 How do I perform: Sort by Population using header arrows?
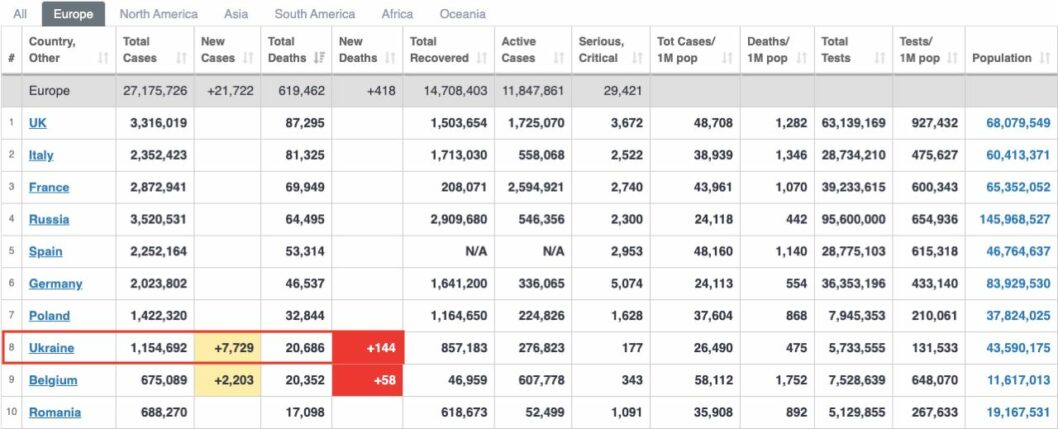1045,58
